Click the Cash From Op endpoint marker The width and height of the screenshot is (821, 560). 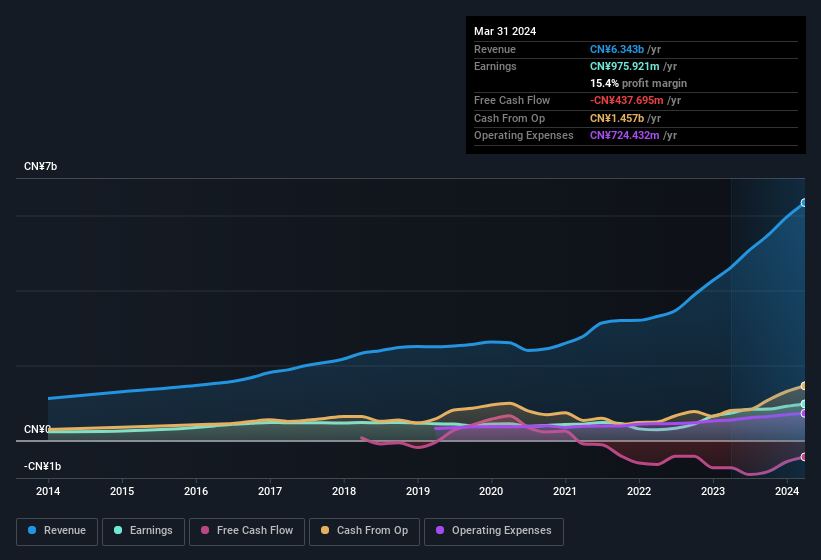click(x=804, y=386)
